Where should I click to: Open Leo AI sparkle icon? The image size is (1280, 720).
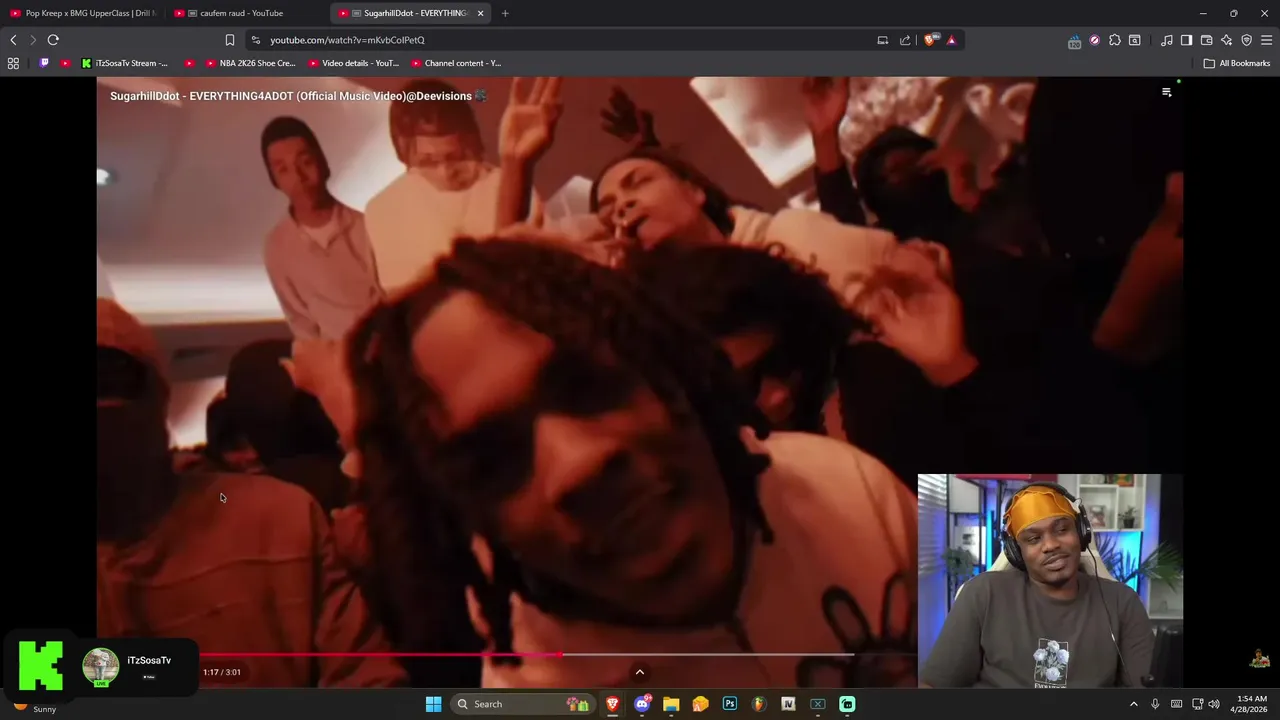(1226, 40)
